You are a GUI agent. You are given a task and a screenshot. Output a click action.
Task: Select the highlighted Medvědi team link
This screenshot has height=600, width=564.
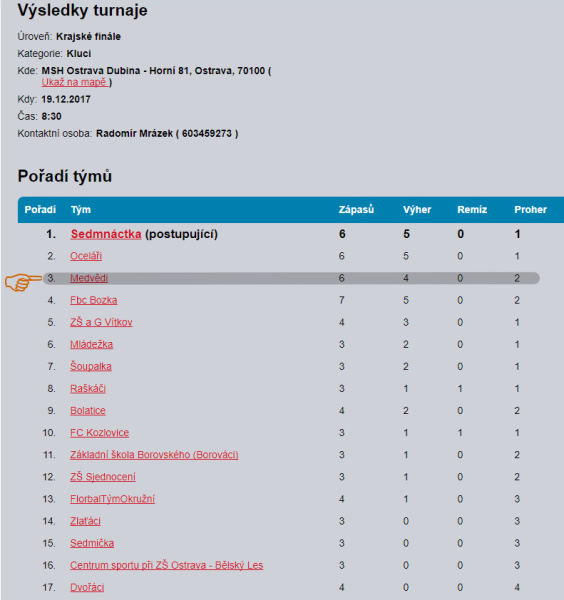tap(89, 278)
